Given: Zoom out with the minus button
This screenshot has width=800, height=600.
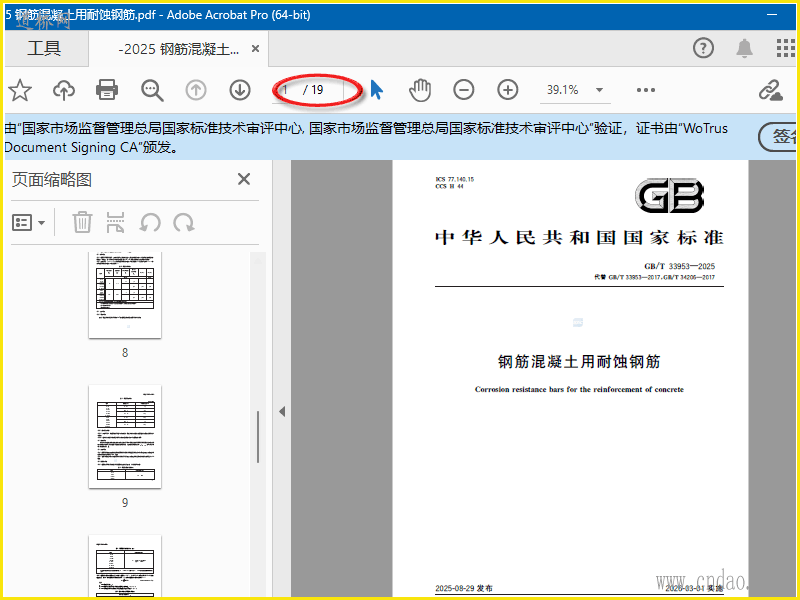Looking at the screenshot, I should 464,90.
